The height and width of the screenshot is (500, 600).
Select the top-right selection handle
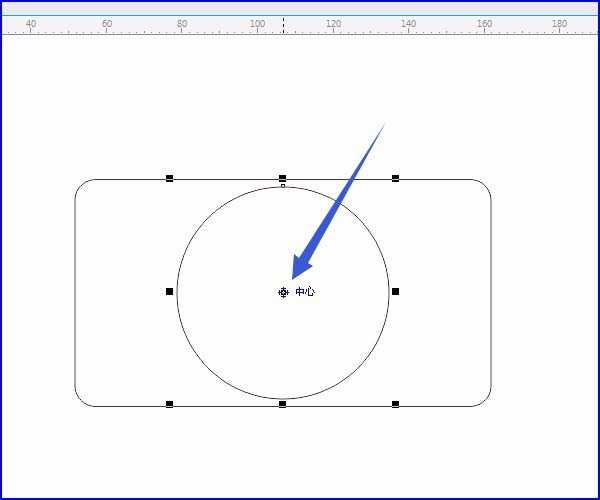396,178
